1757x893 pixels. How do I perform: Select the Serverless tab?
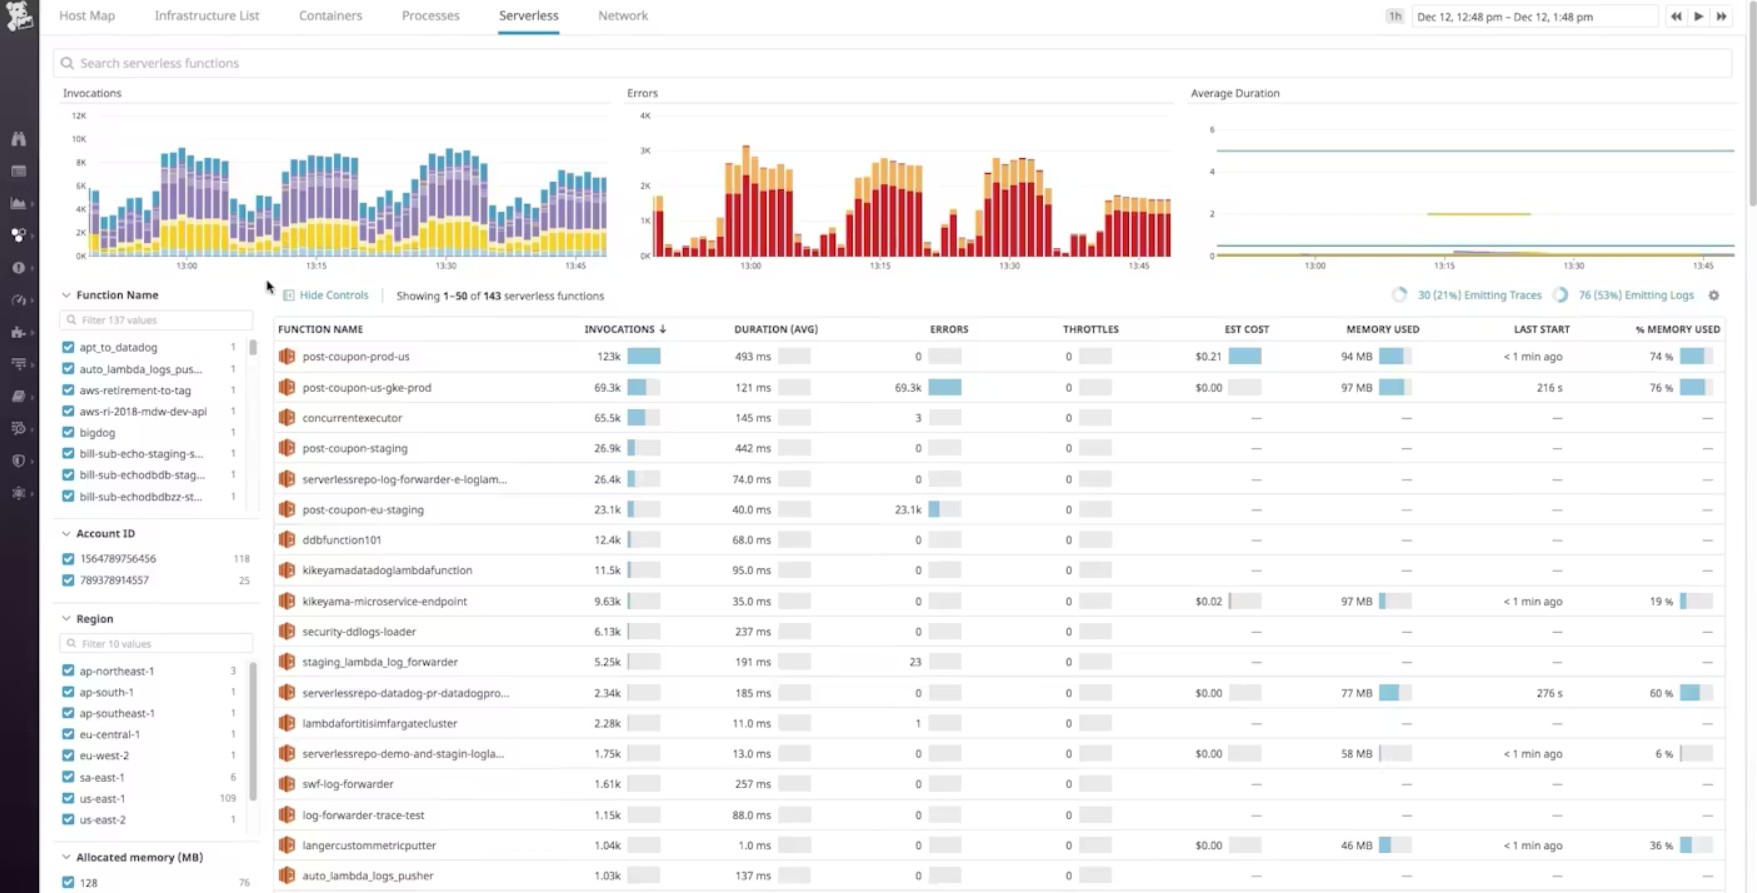pyautogui.click(x=529, y=16)
